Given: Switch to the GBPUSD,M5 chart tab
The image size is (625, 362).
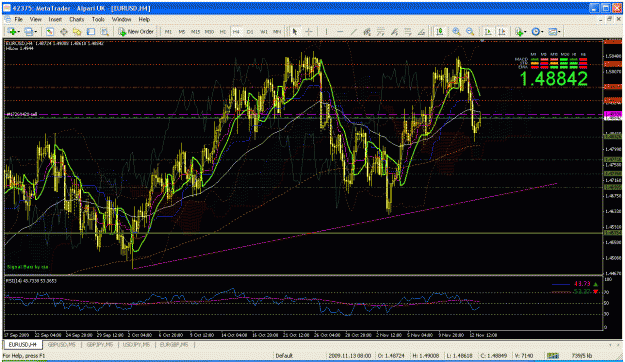Looking at the screenshot, I should coord(61,344).
